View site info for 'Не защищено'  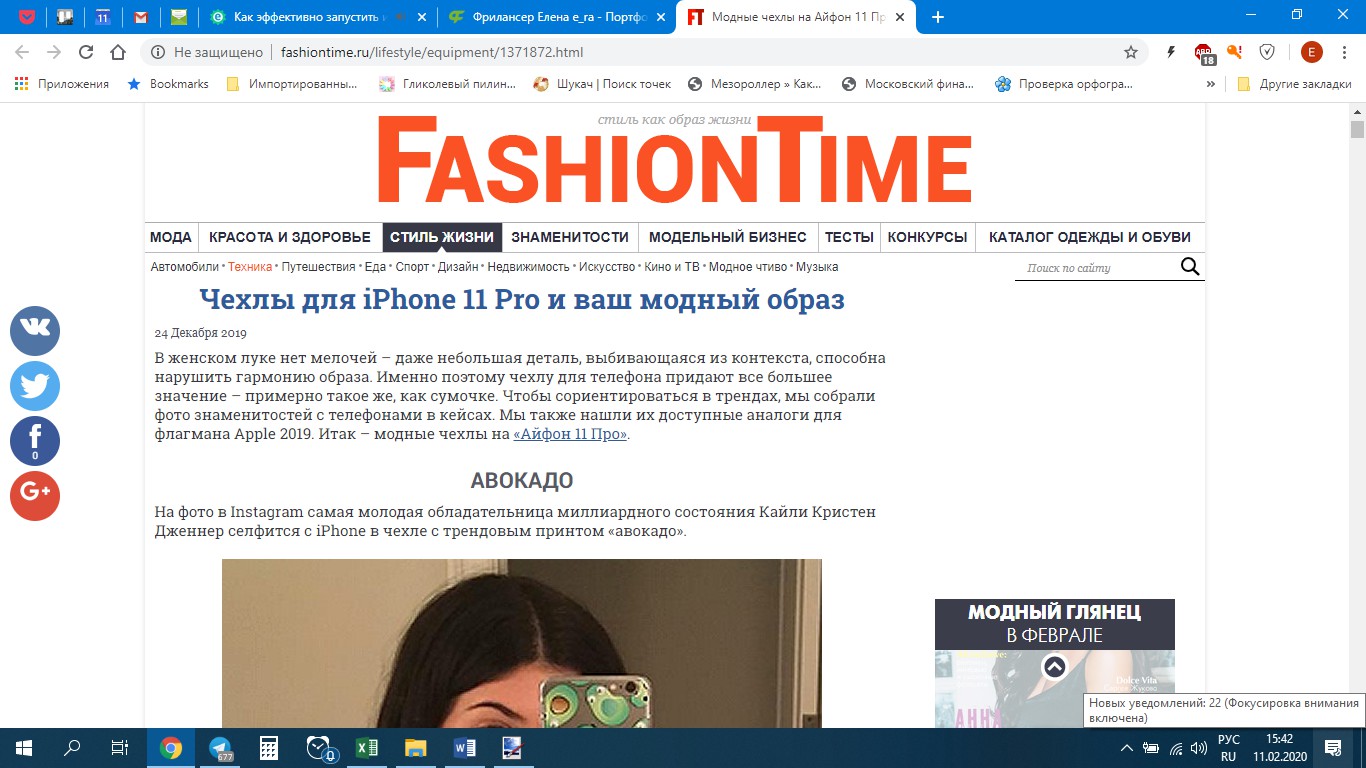(x=207, y=52)
